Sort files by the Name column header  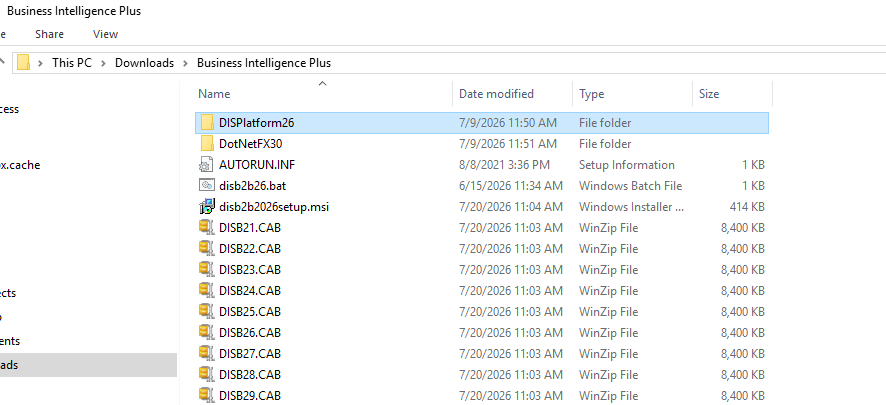(x=324, y=94)
